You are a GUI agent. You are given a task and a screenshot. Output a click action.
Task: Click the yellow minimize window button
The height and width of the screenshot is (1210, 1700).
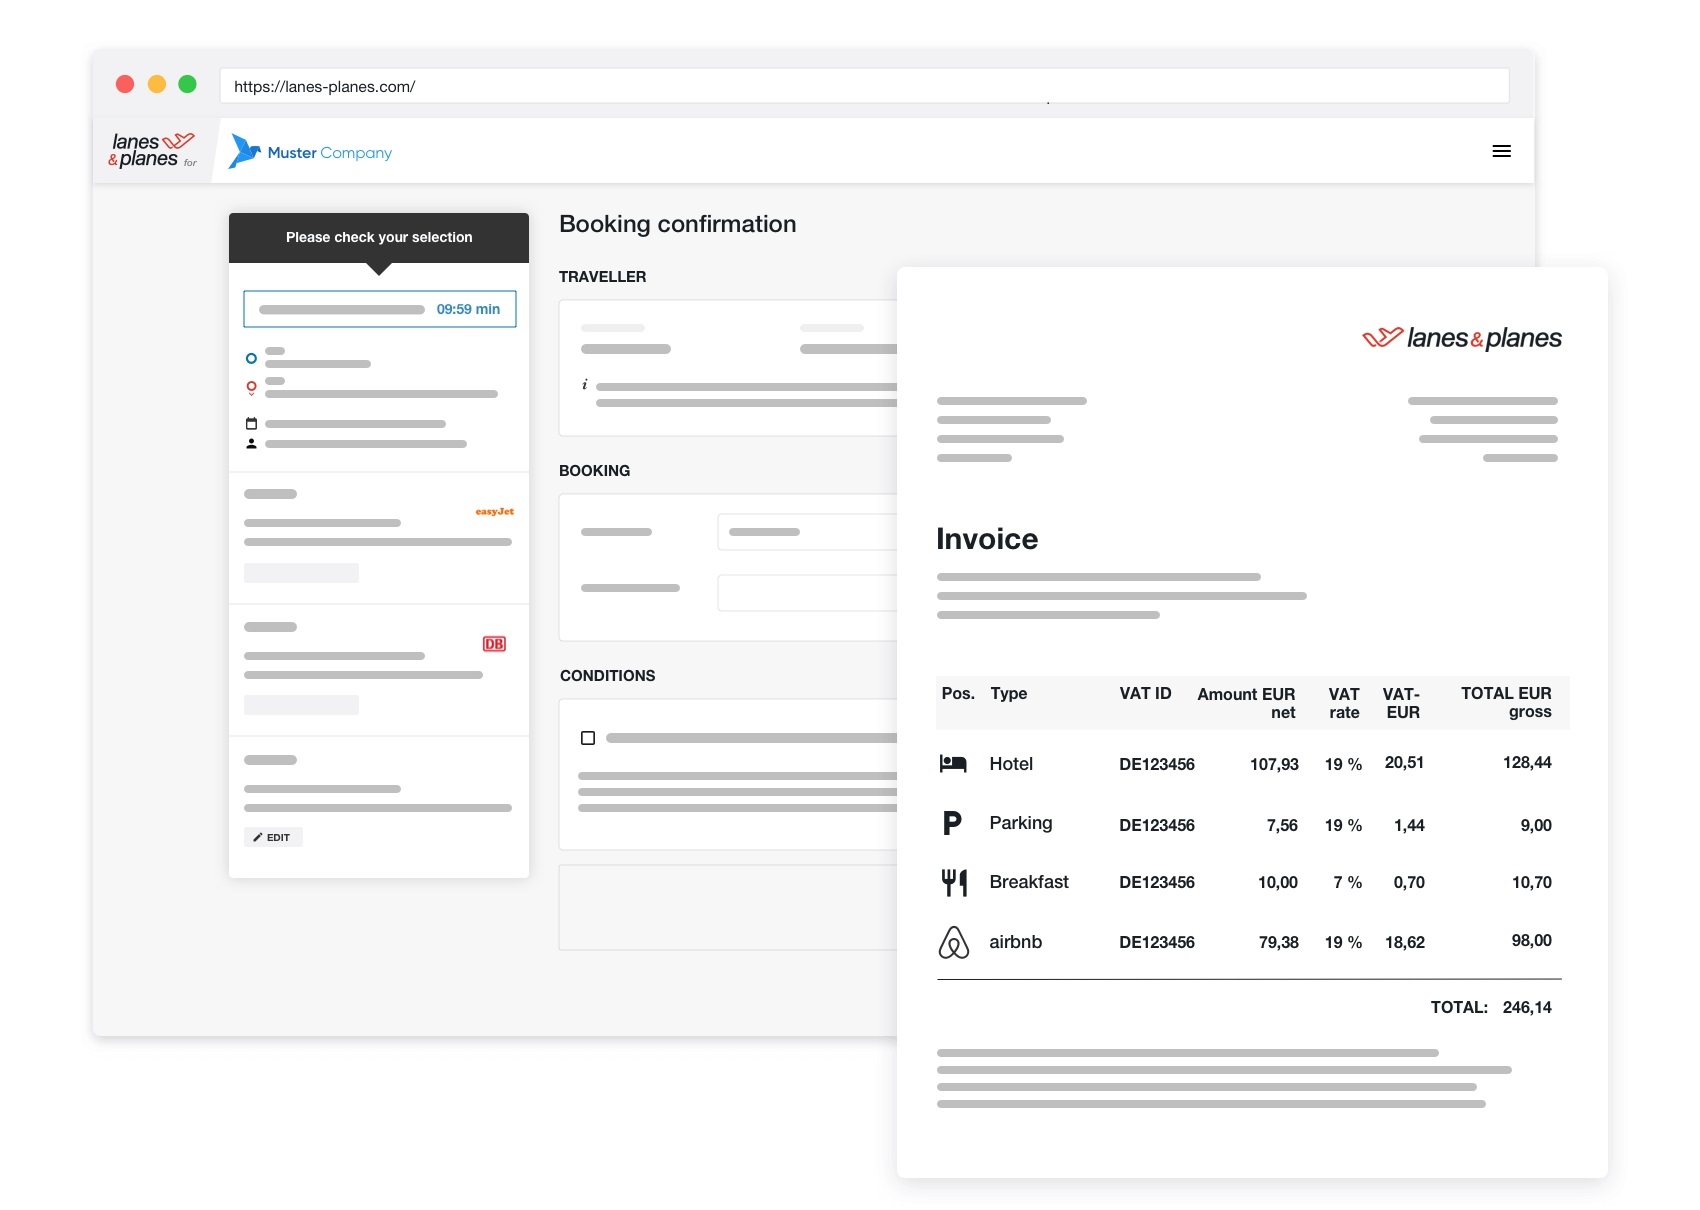(x=156, y=84)
